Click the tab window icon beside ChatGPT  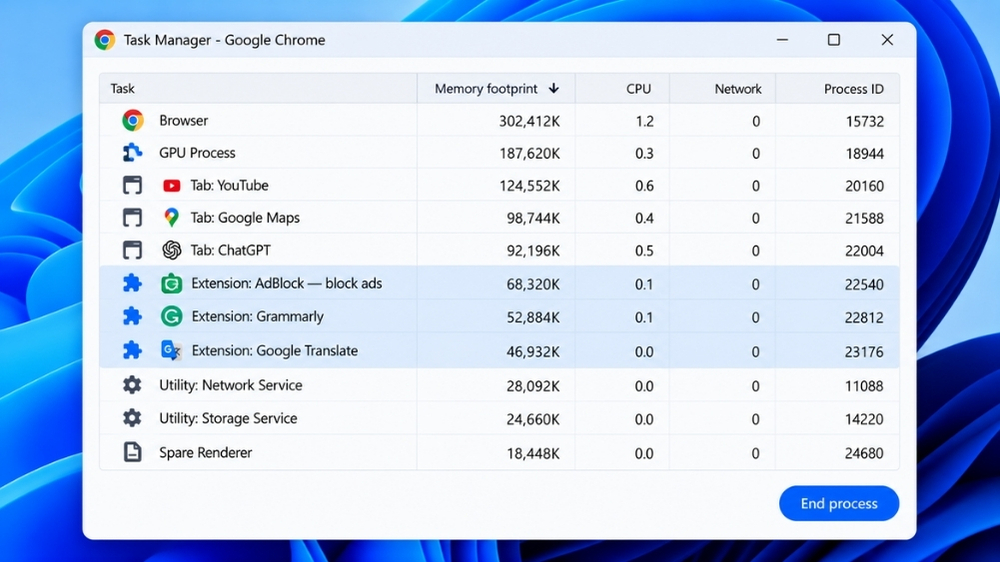tap(132, 250)
